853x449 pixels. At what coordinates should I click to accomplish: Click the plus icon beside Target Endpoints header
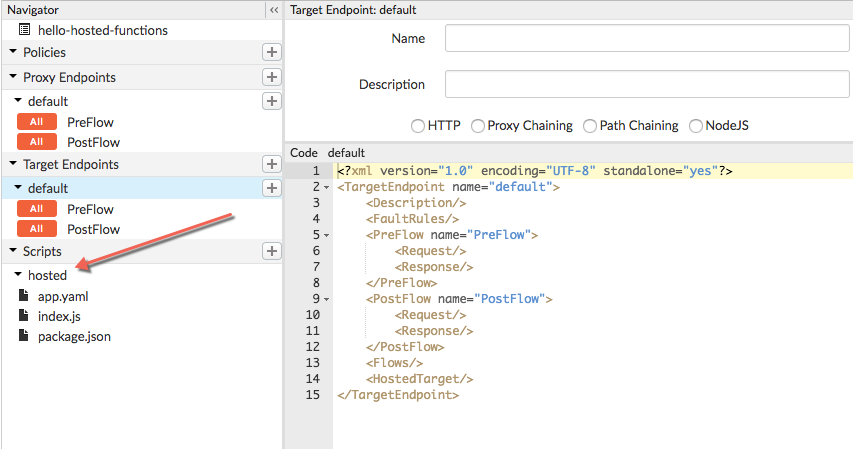pyautogui.click(x=271, y=164)
